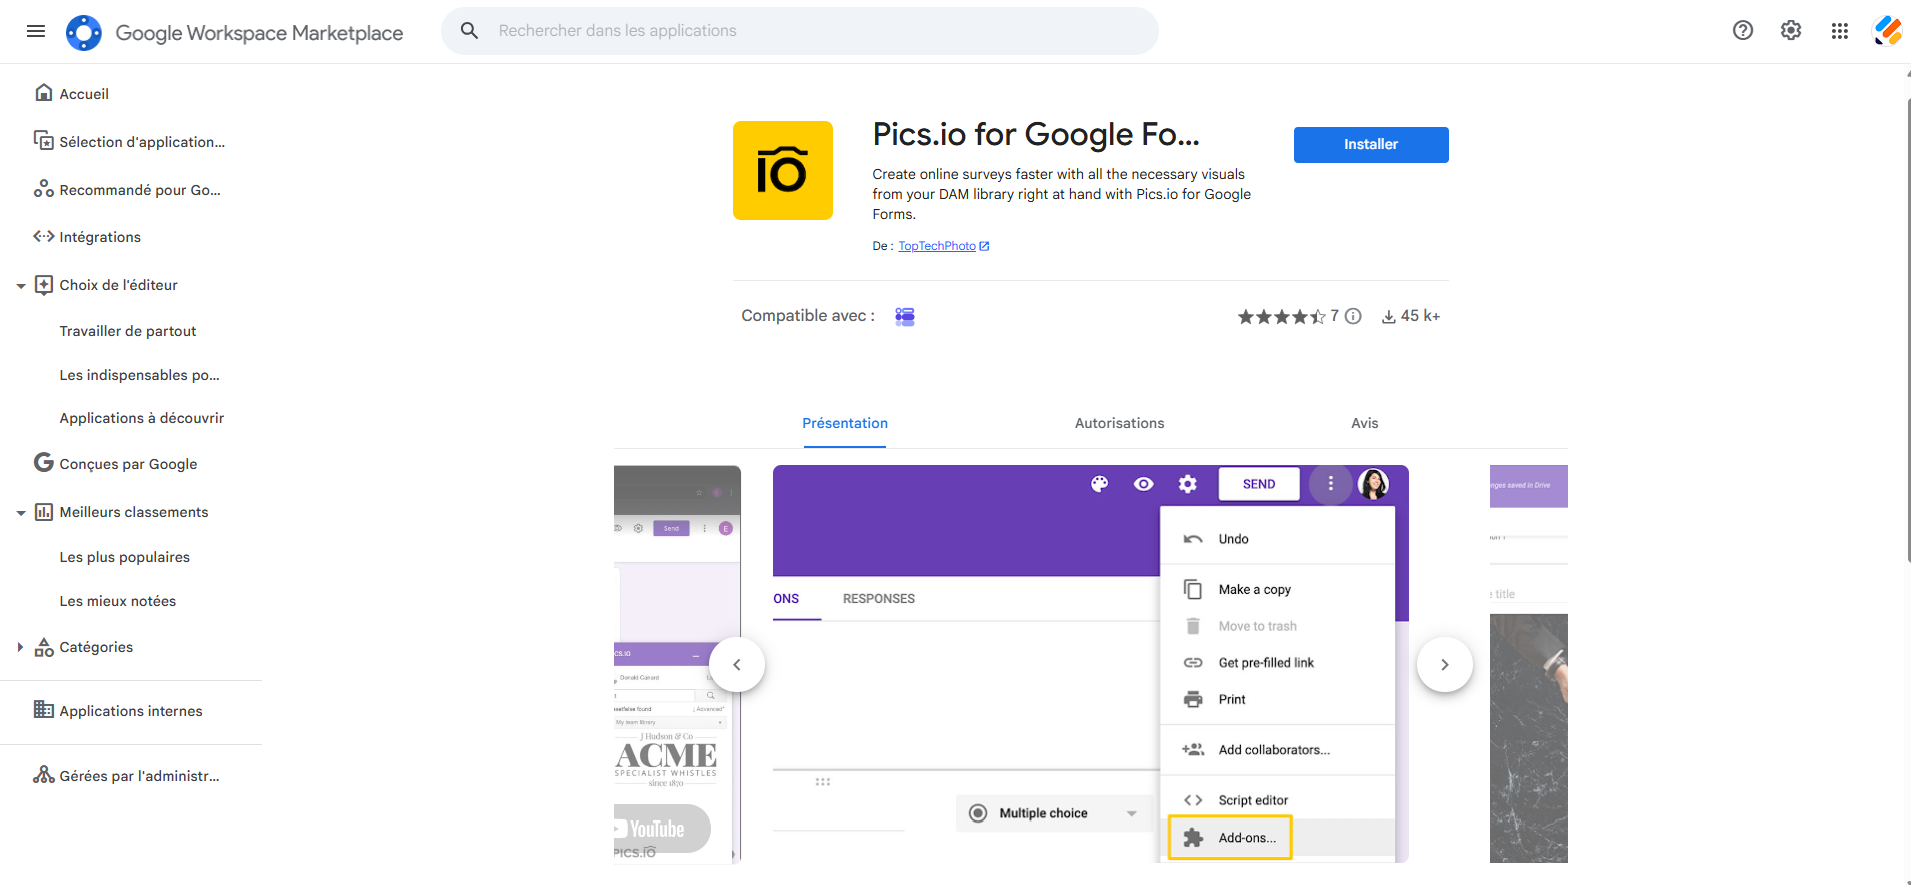Click the right partial screenshot thumbnail
The width and height of the screenshot is (1911, 885).
[1529, 664]
